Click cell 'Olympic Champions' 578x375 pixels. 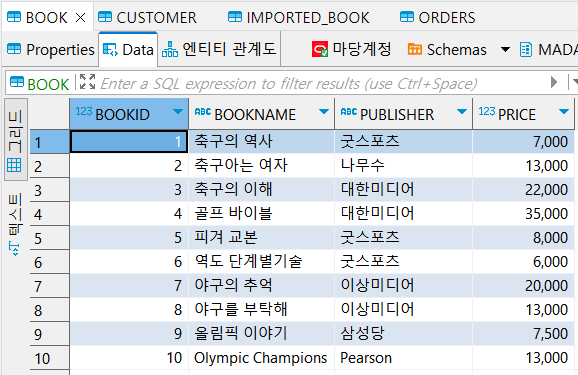(261, 357)
